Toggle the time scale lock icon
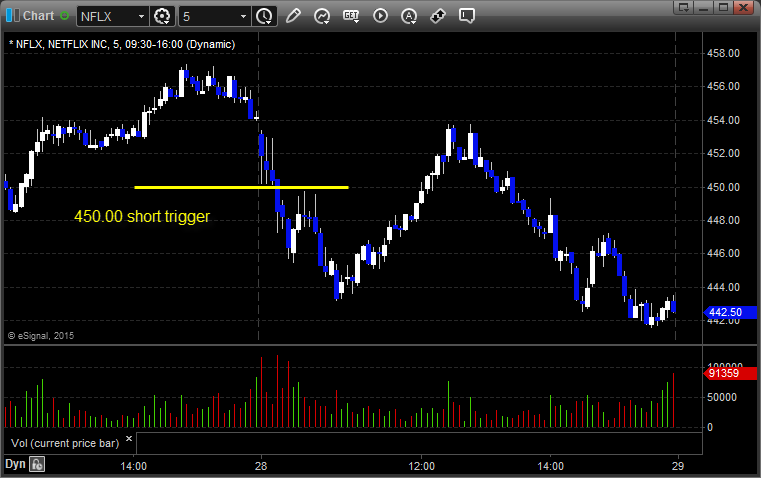 (x=37, y=464)
